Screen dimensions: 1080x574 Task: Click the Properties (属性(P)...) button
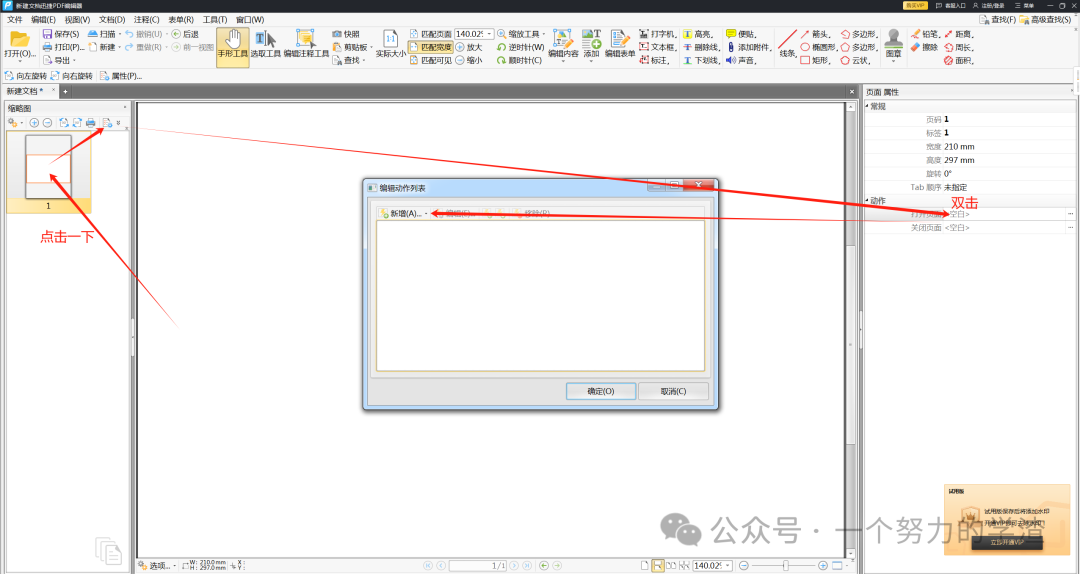121,76
